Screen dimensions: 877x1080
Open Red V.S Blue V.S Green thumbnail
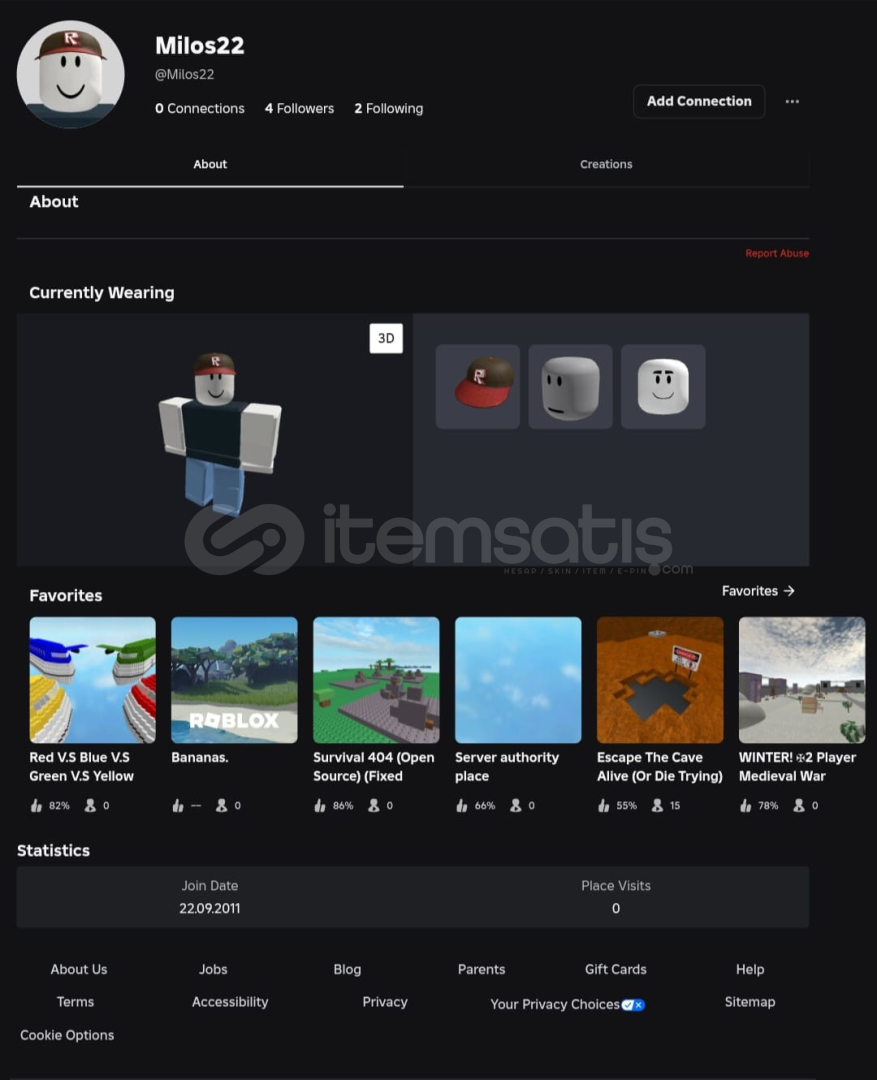pos(92,680)
